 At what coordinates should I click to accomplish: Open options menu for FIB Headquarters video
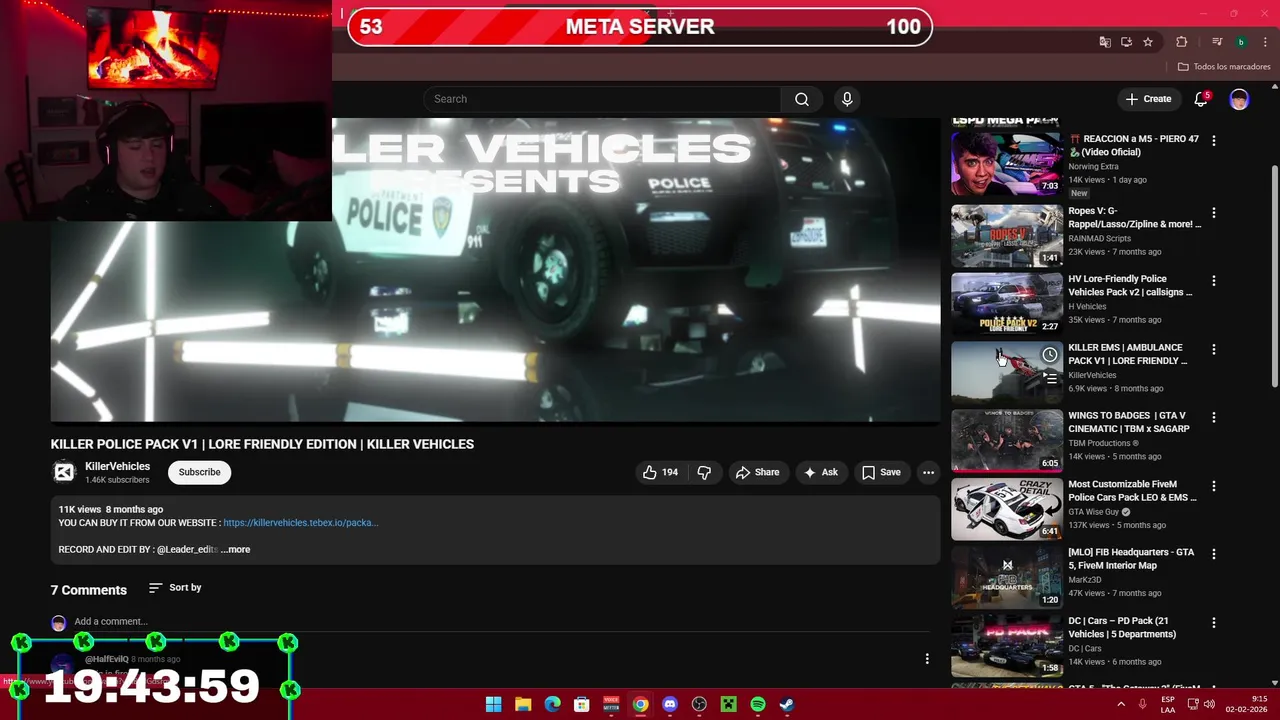(x=1214, y=554)
